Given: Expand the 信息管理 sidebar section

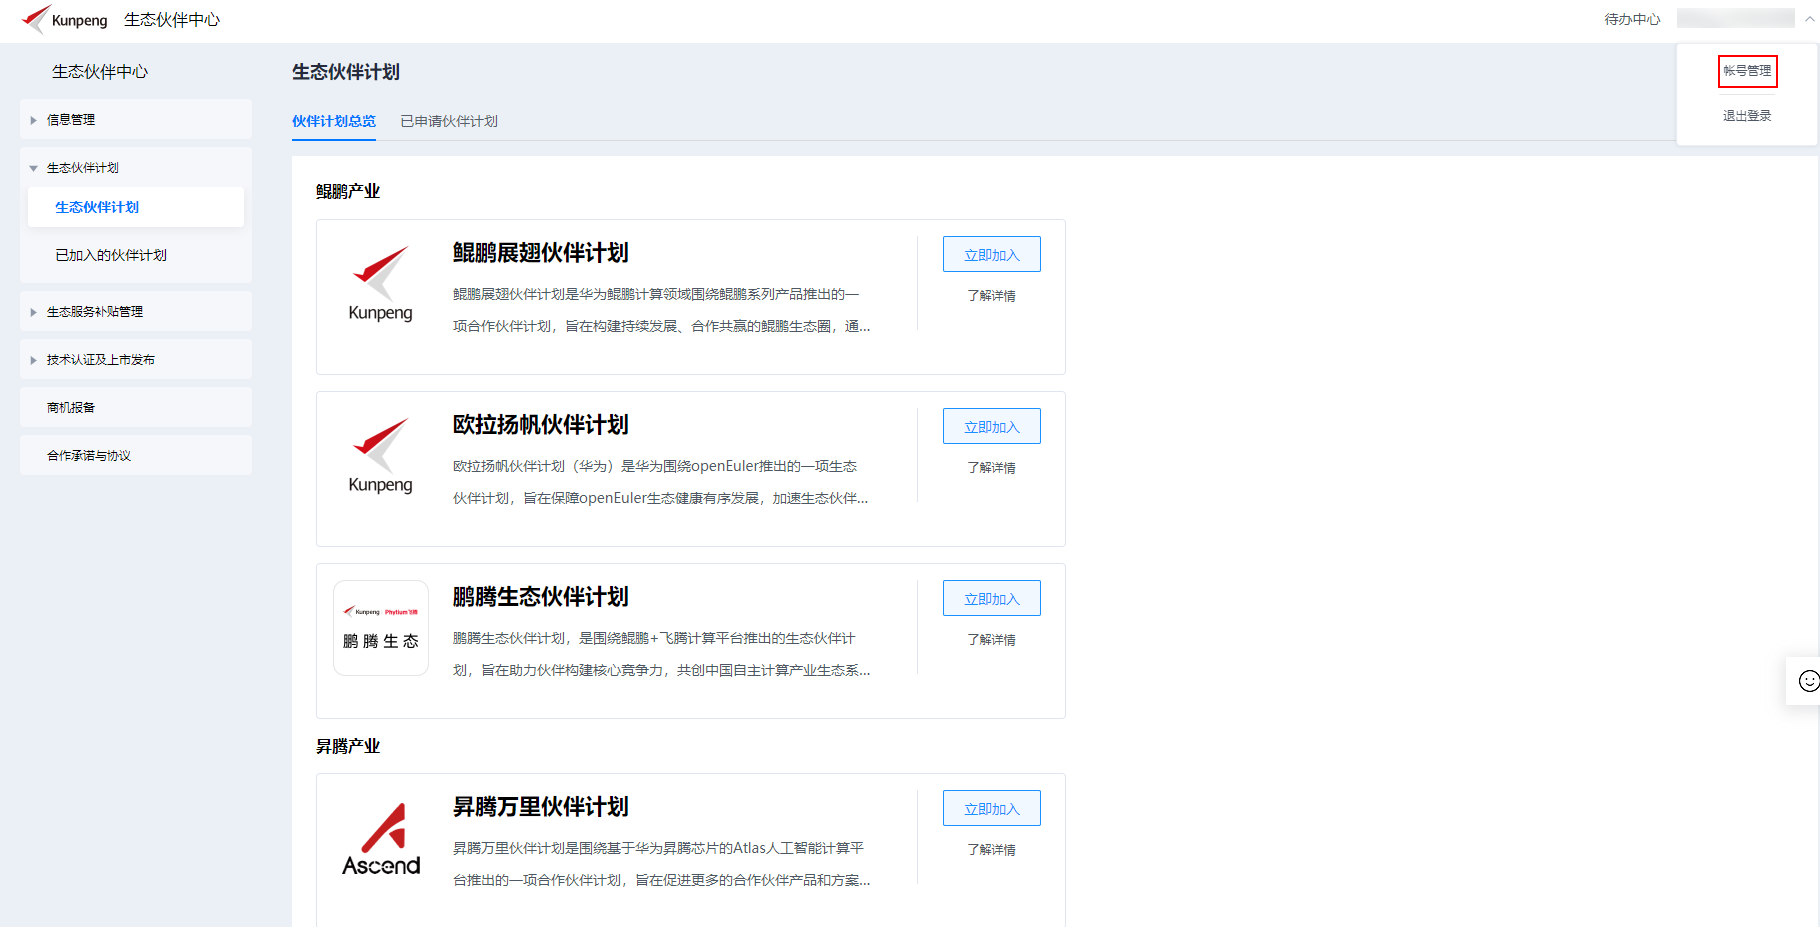Looking at the screenshot, I should pos(136,119).
